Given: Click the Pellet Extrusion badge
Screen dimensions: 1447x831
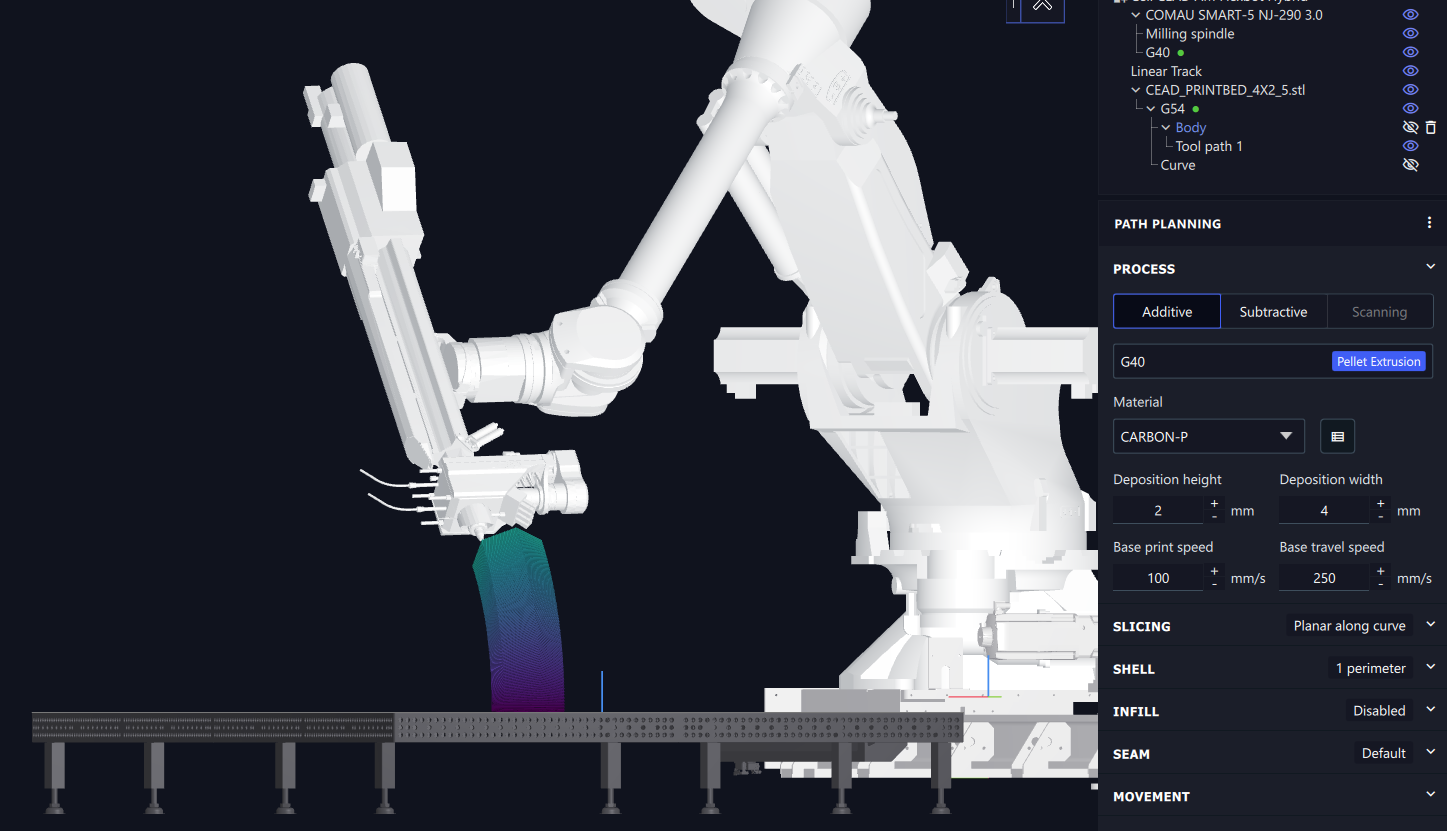Looking at the screenshot, I should coord(1378,362).
